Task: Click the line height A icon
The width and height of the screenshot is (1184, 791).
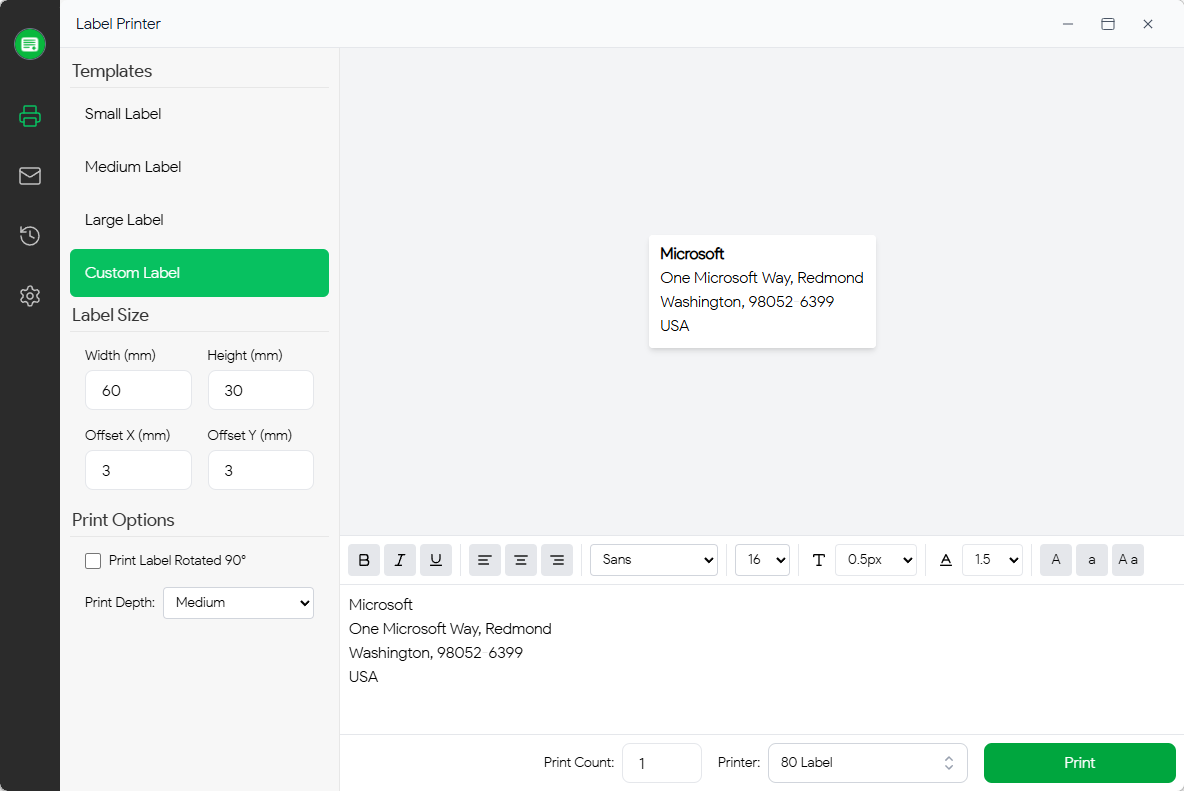Action: coord(945,560)
